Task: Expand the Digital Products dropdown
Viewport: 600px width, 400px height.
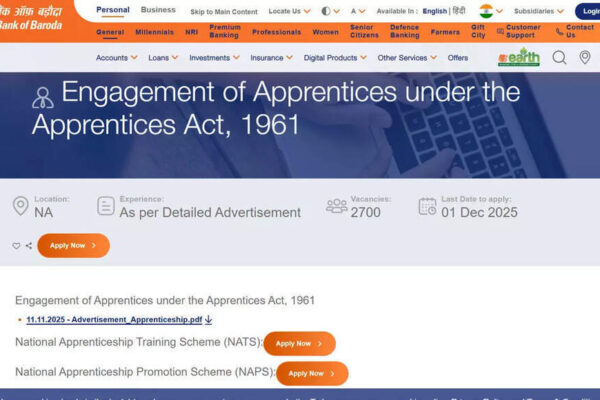Action: pyautogui.click(x=335, y=58)
